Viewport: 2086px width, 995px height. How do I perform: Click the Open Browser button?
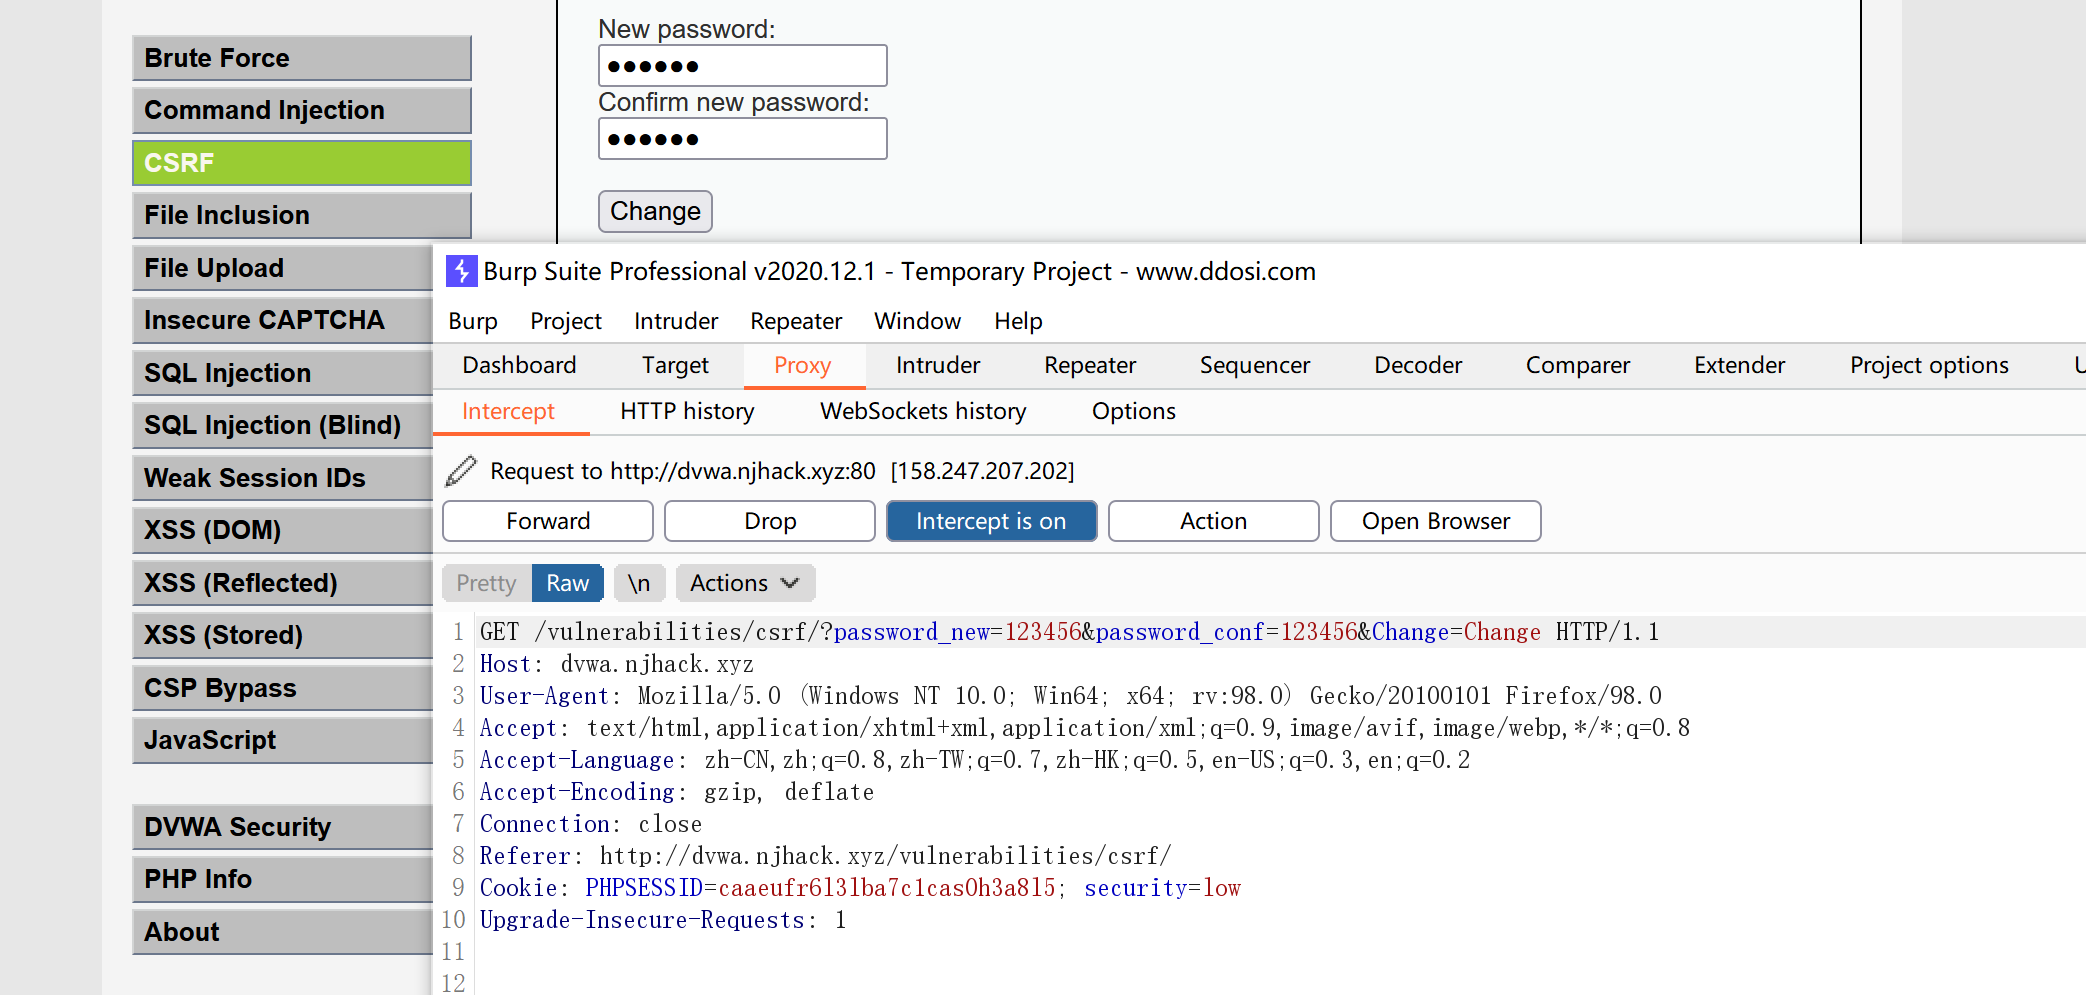(1435, 521)
